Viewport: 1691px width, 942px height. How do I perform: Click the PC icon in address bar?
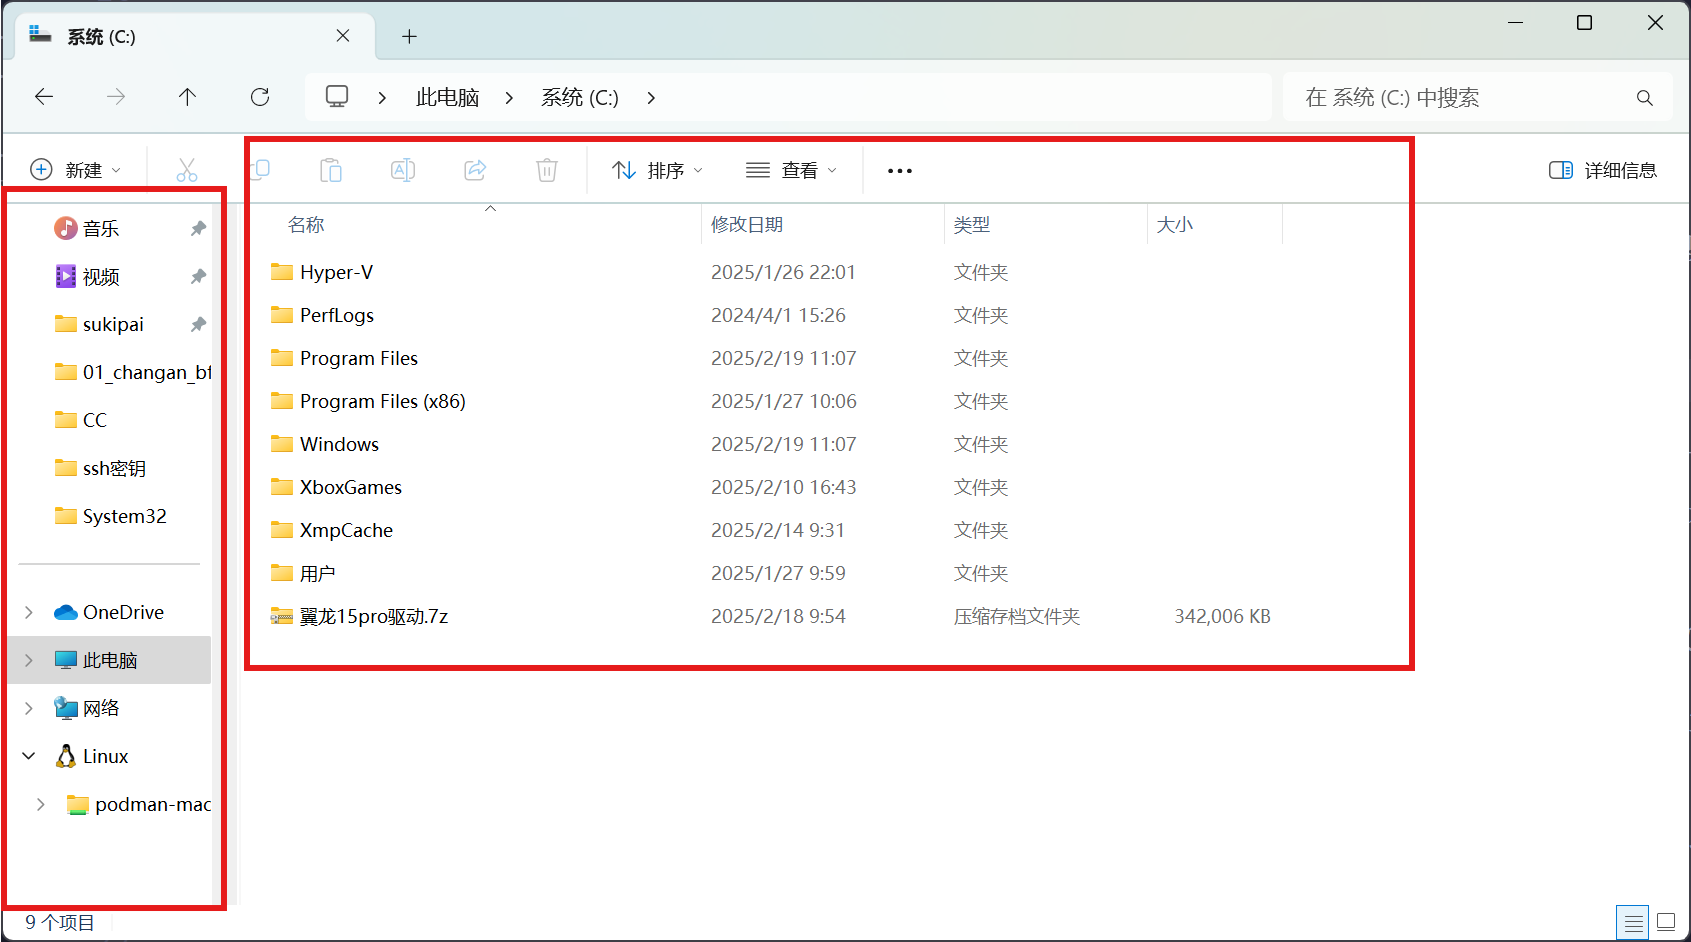[x=337, y=97]
